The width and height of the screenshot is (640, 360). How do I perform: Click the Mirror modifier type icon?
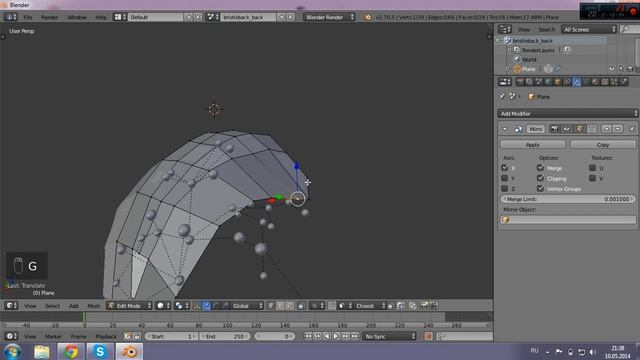518,129
